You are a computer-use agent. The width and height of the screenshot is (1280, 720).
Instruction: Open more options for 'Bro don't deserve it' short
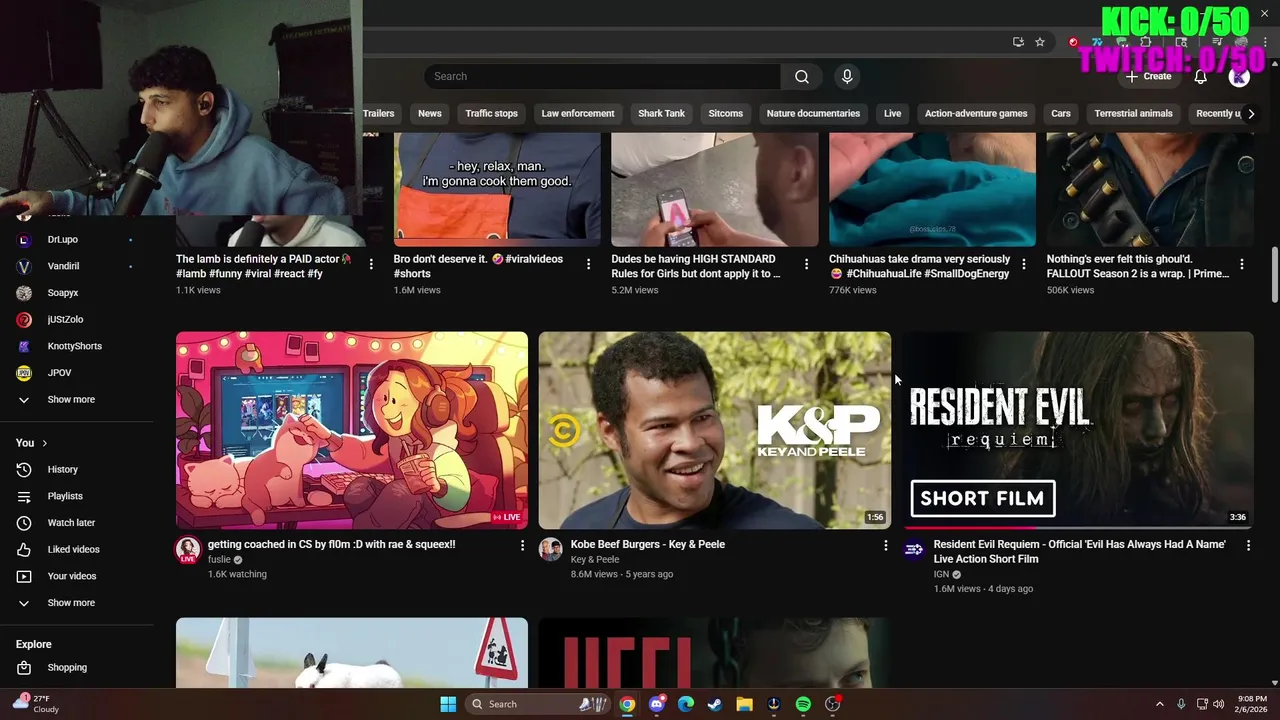[x=589, y=264]
